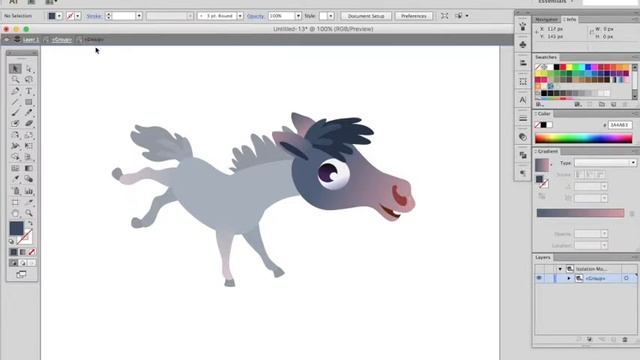Select the Line Segment tool
The width and height of the screenshot is (640, 360).
[15, 102]
